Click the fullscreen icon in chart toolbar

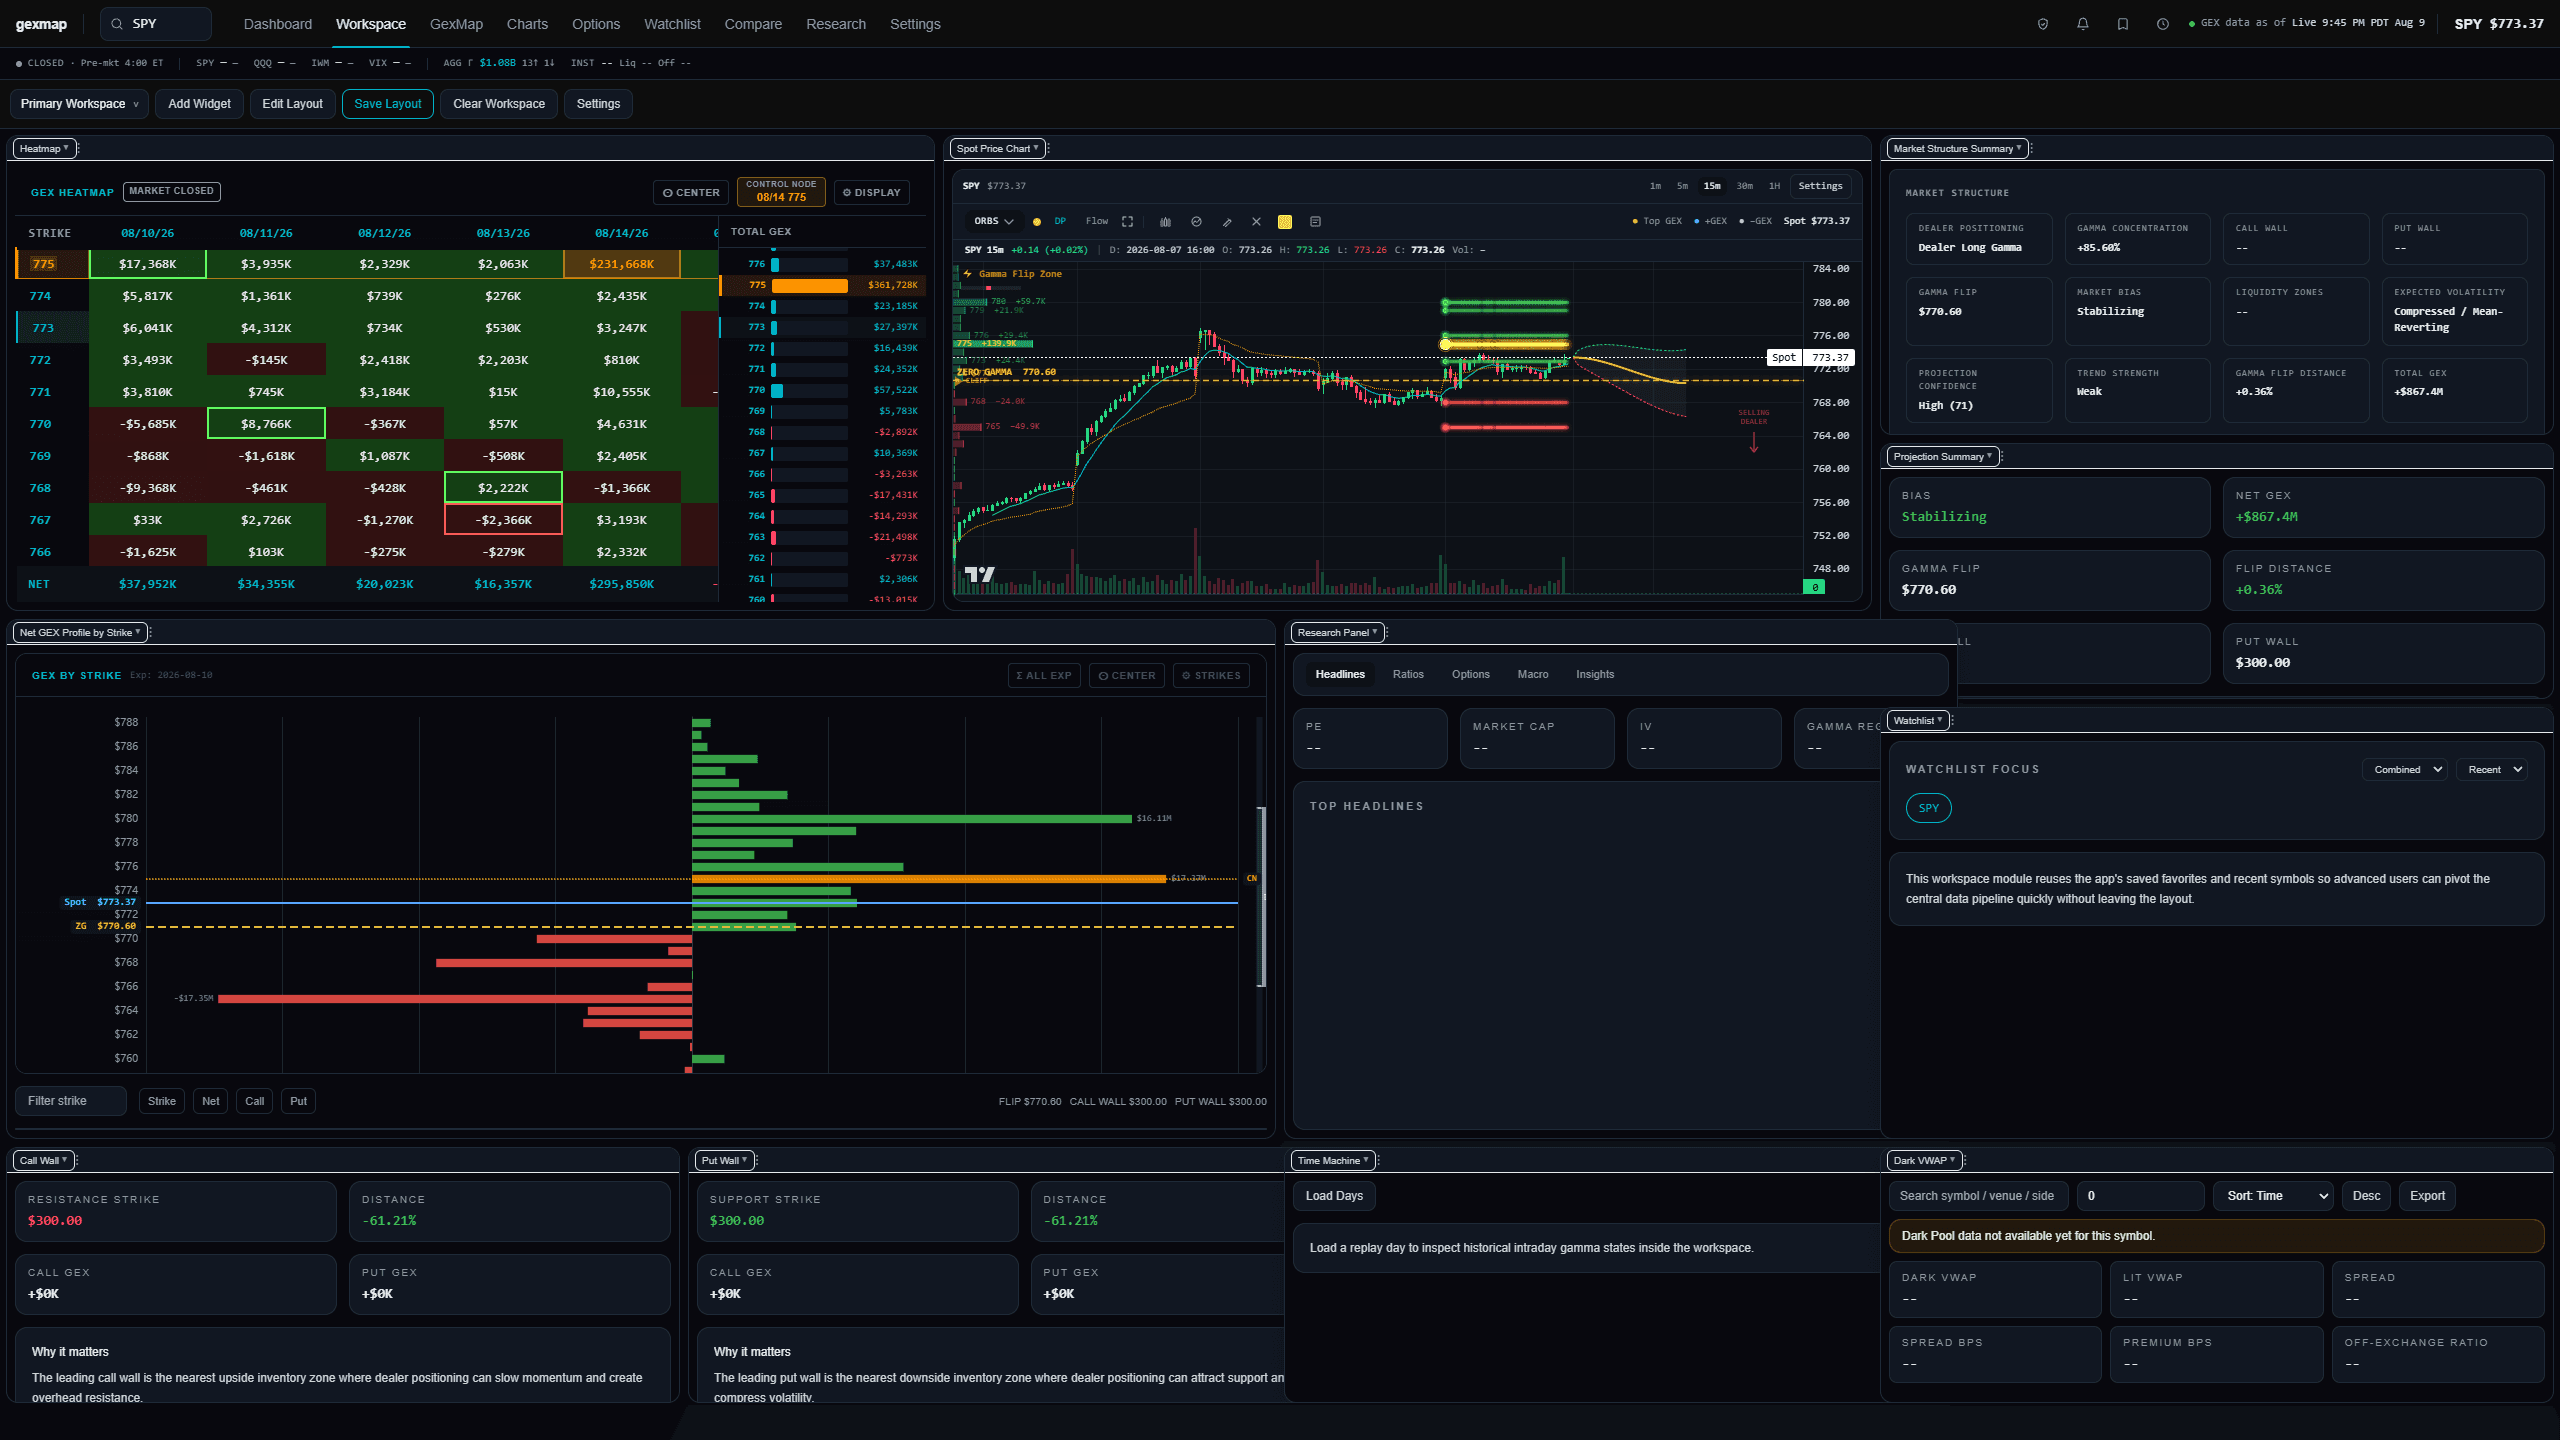coord(1127,222)
